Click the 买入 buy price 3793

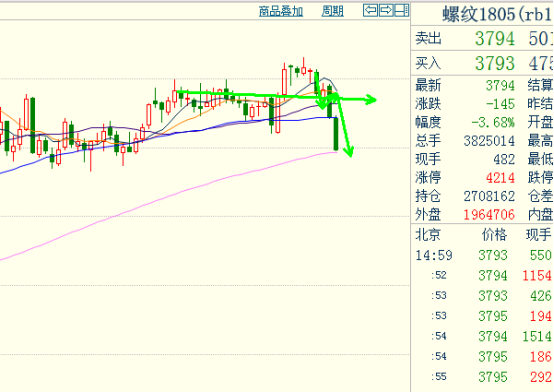[495, 64]
